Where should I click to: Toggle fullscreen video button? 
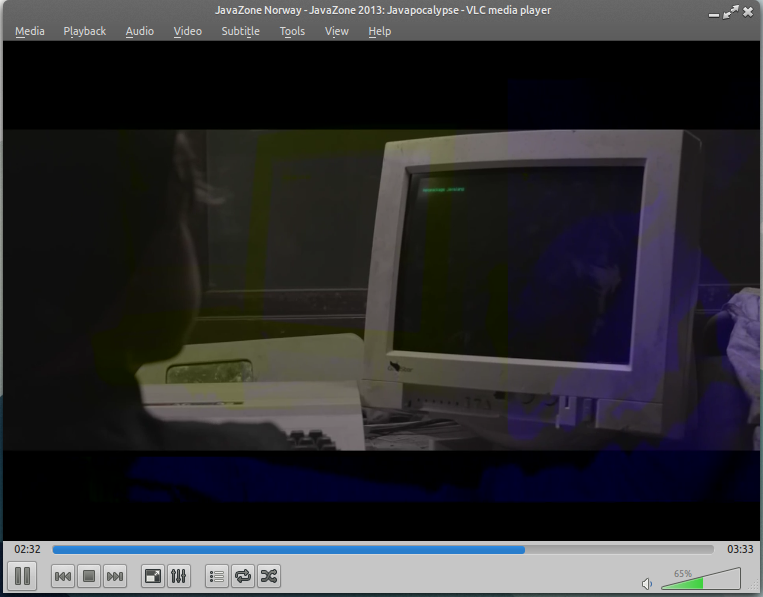coord(153,577)
